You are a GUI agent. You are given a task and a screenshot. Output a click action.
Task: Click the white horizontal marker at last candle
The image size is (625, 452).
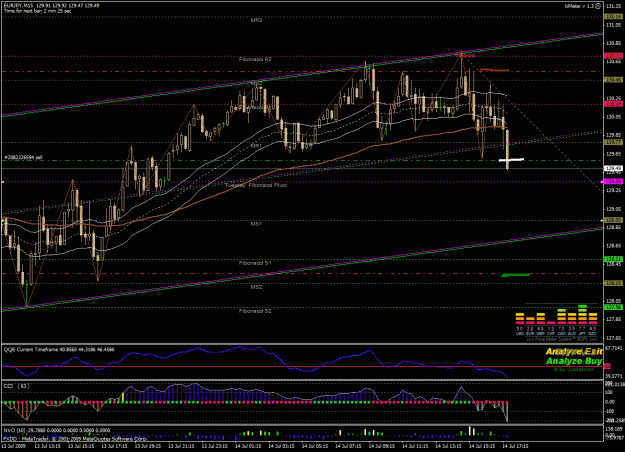[x=511, y=160]
